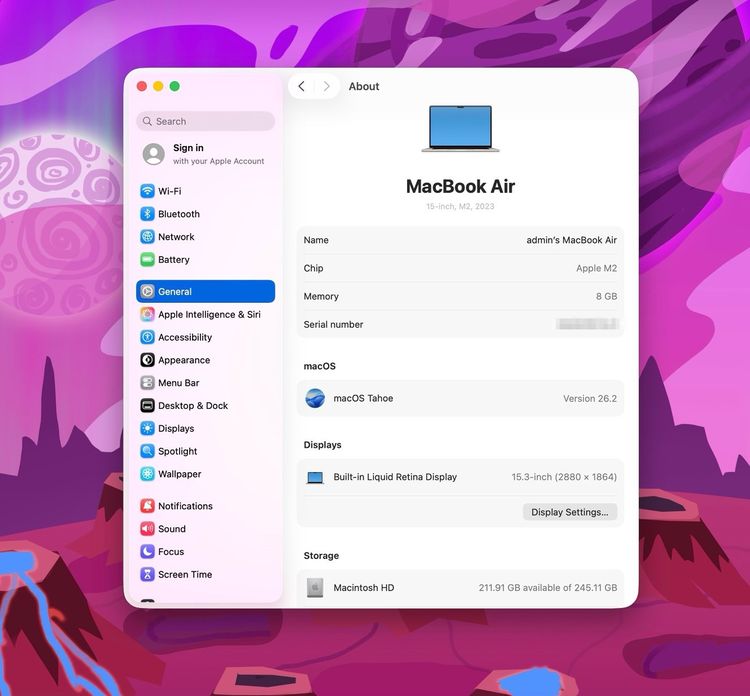This screenshot has height=696, width=750.
Task: Click the Chip row label
Action: [x=313, y=268]
